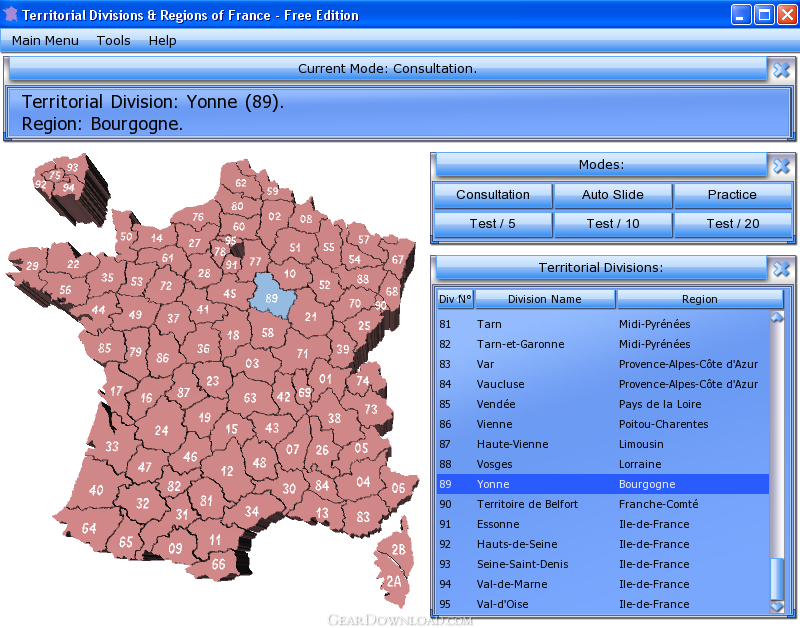Select Vienne row number 86

coord(603,424)
